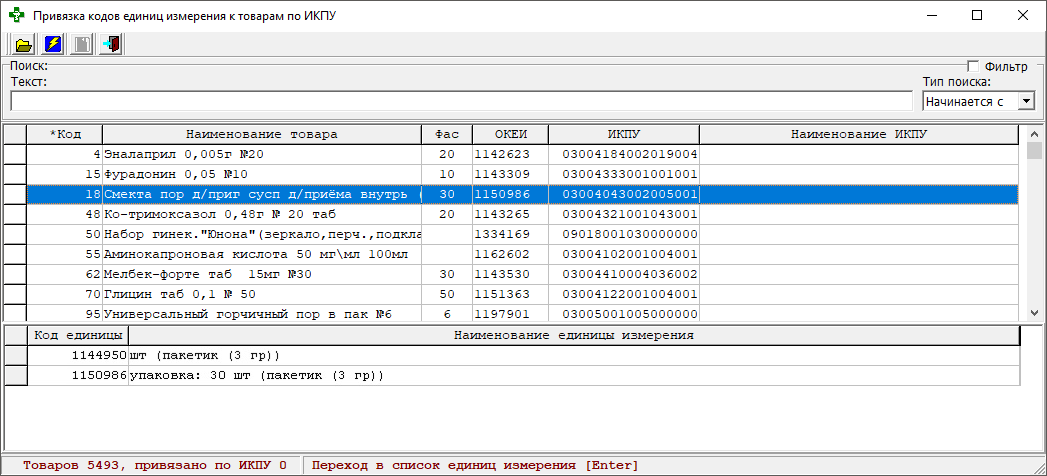Select the Эналаприл 0,005г №20 row
The height and width of the screenshot is (476, 1047).
pos(262,155)
